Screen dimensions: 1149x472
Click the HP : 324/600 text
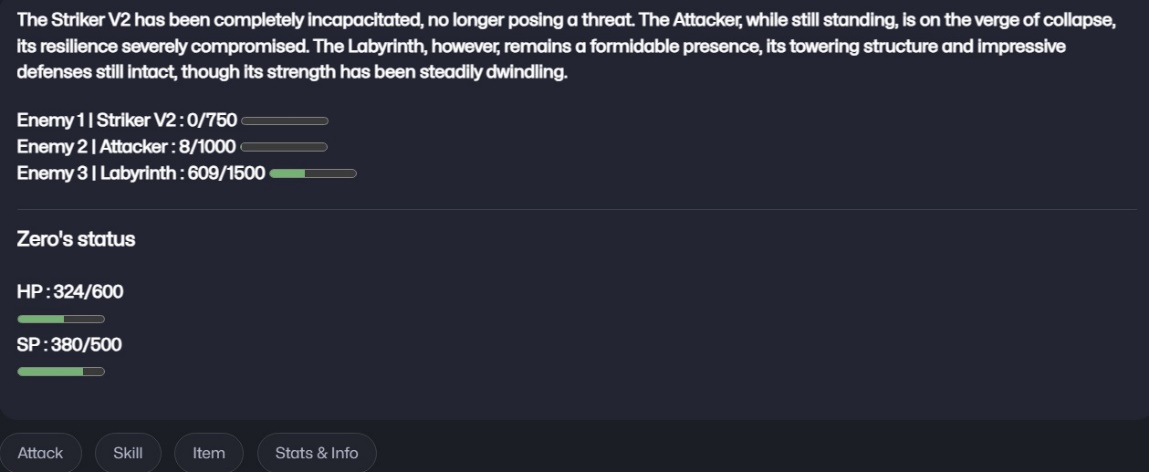[70, 292]
